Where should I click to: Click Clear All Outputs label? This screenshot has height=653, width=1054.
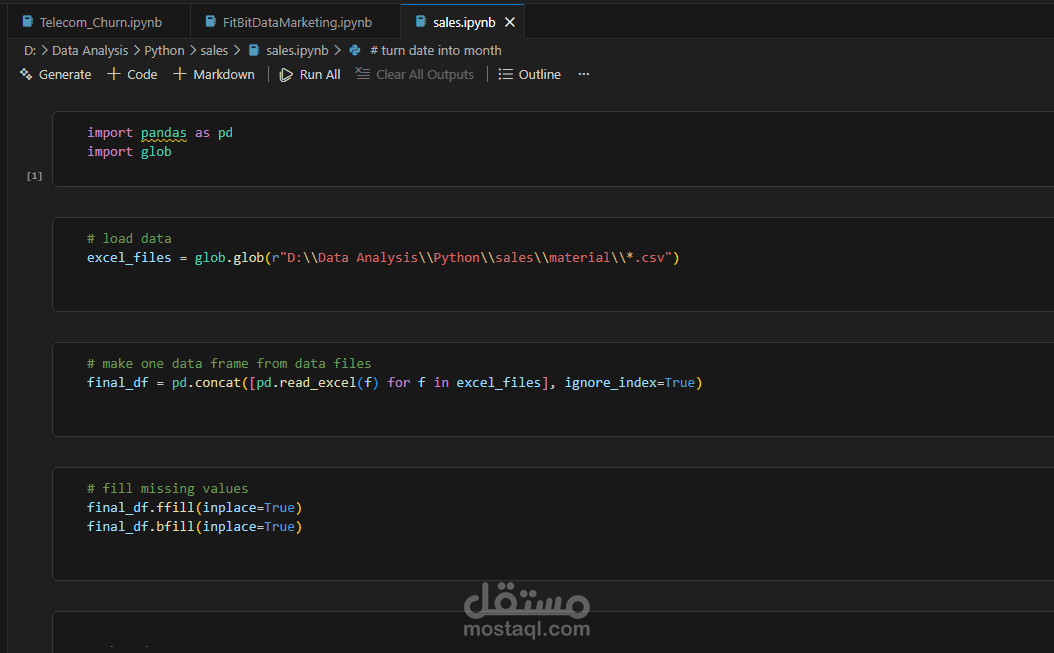(425, 75)
